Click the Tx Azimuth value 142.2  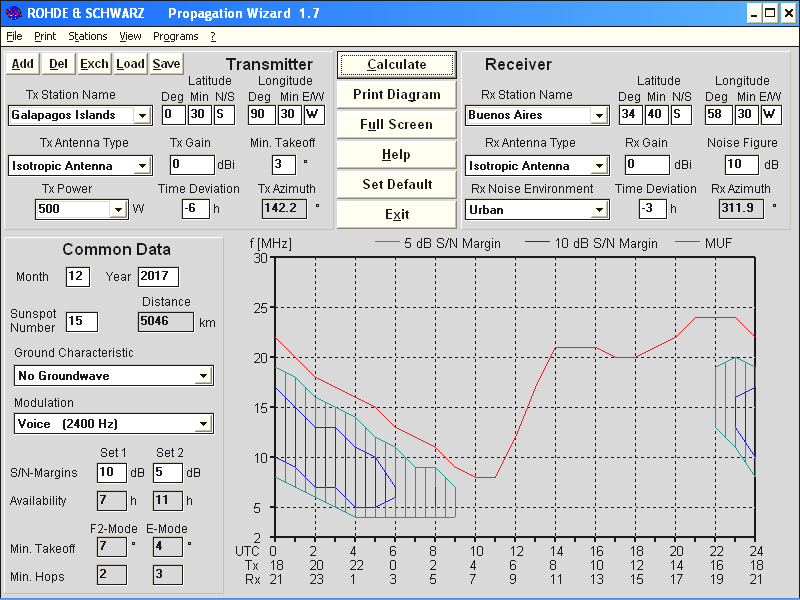[284, 209]
